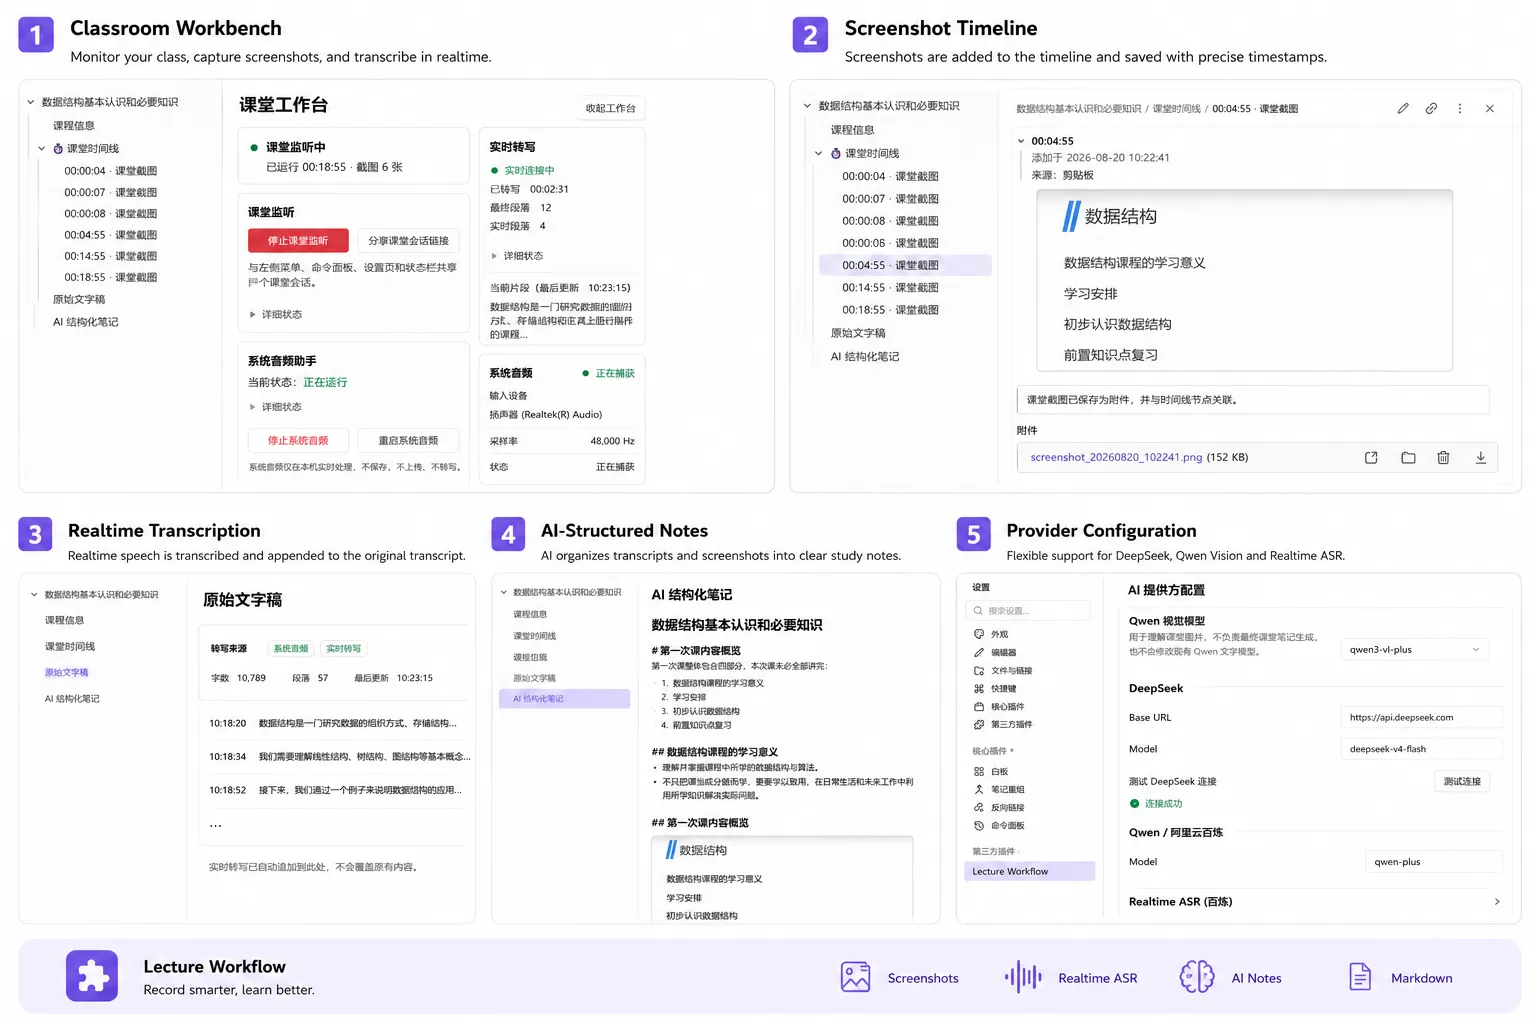
Task: Click the 文件与链接 icon in settings sidebar
Action: pos(979,670)
